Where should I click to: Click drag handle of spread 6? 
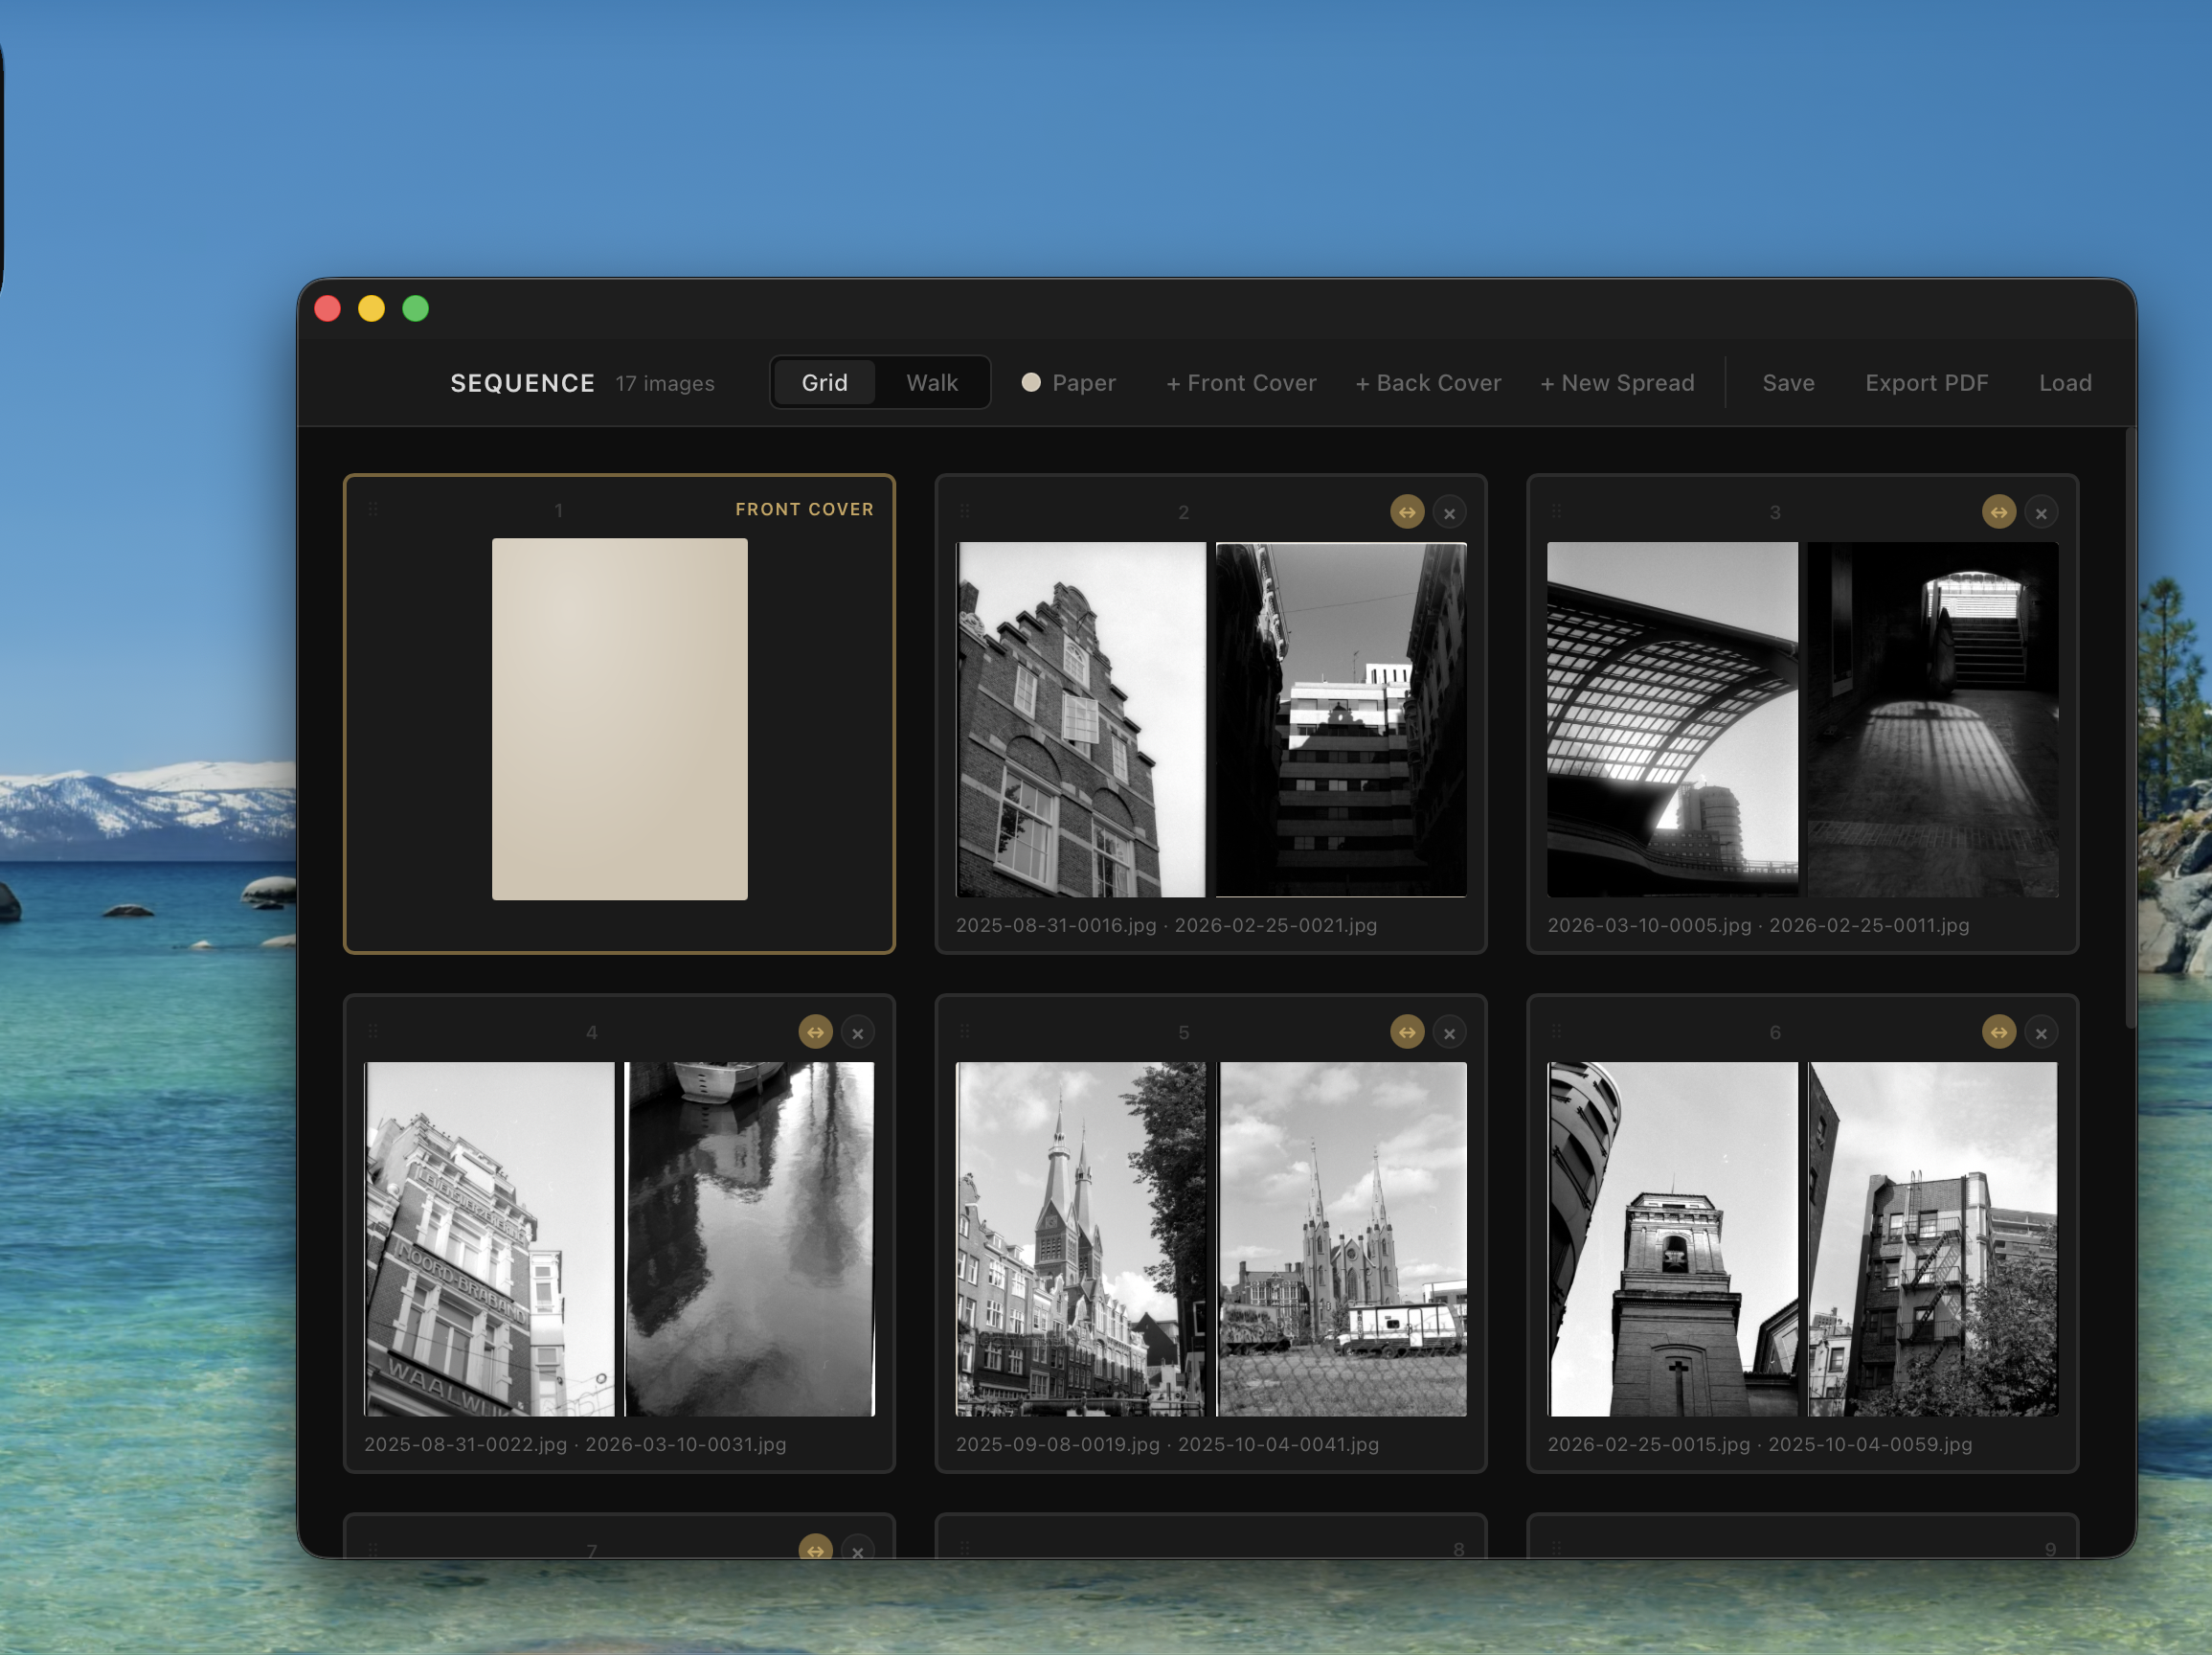(x=1556, y=1030)
